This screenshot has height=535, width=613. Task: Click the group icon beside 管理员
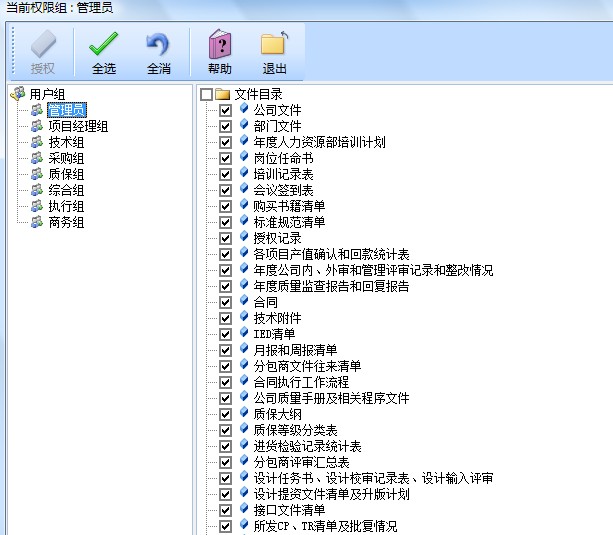tap(37, 110)
